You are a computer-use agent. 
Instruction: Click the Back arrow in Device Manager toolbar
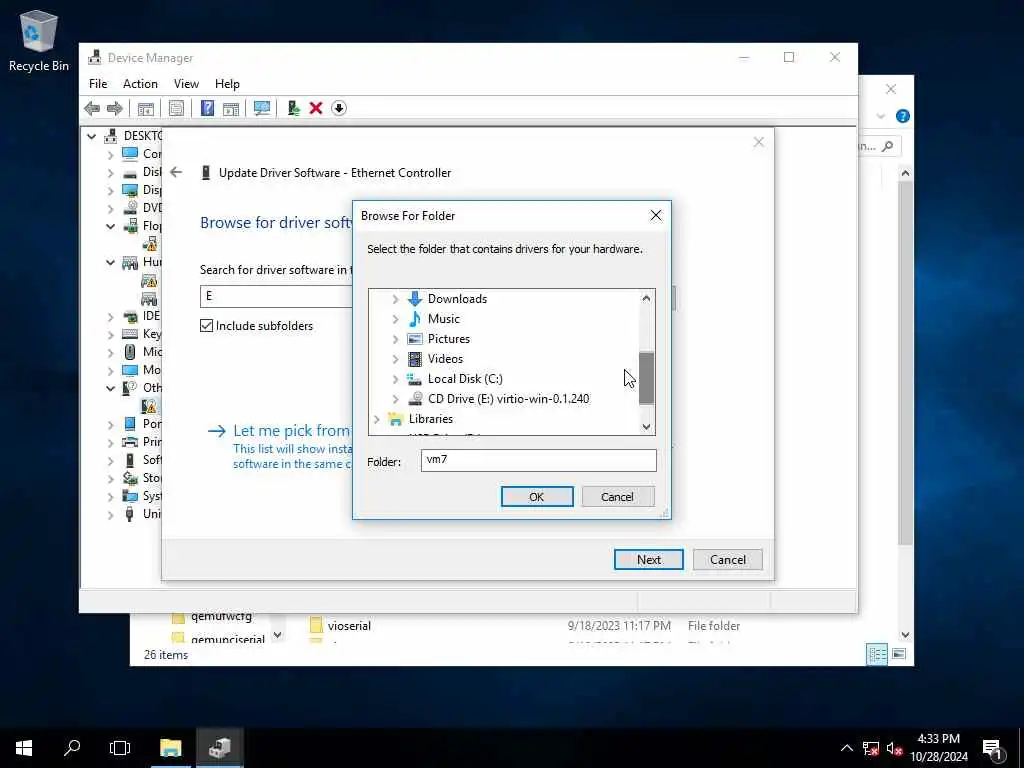[92, 108]
